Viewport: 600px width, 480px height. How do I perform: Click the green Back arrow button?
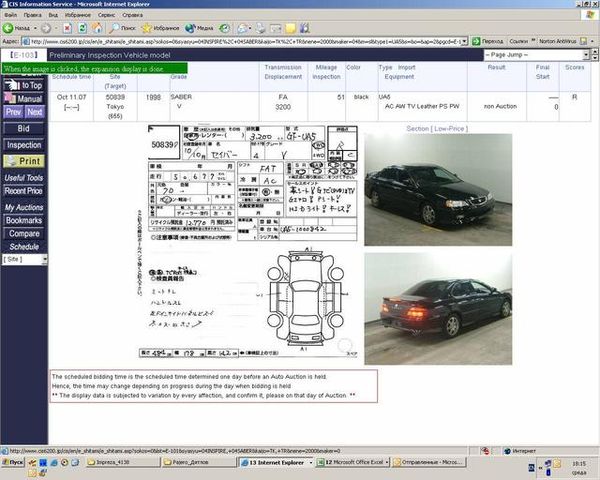16,28
